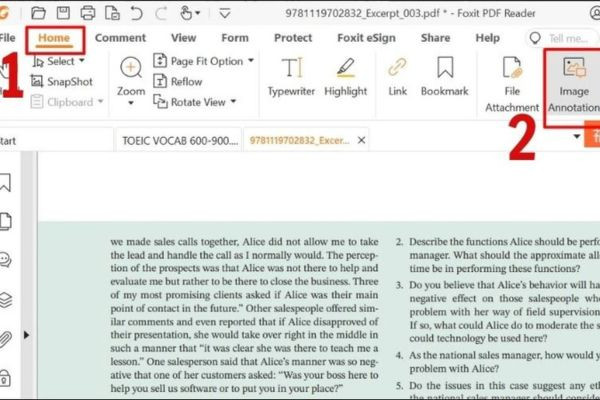Open the View ribbon tab

(183, 38)
